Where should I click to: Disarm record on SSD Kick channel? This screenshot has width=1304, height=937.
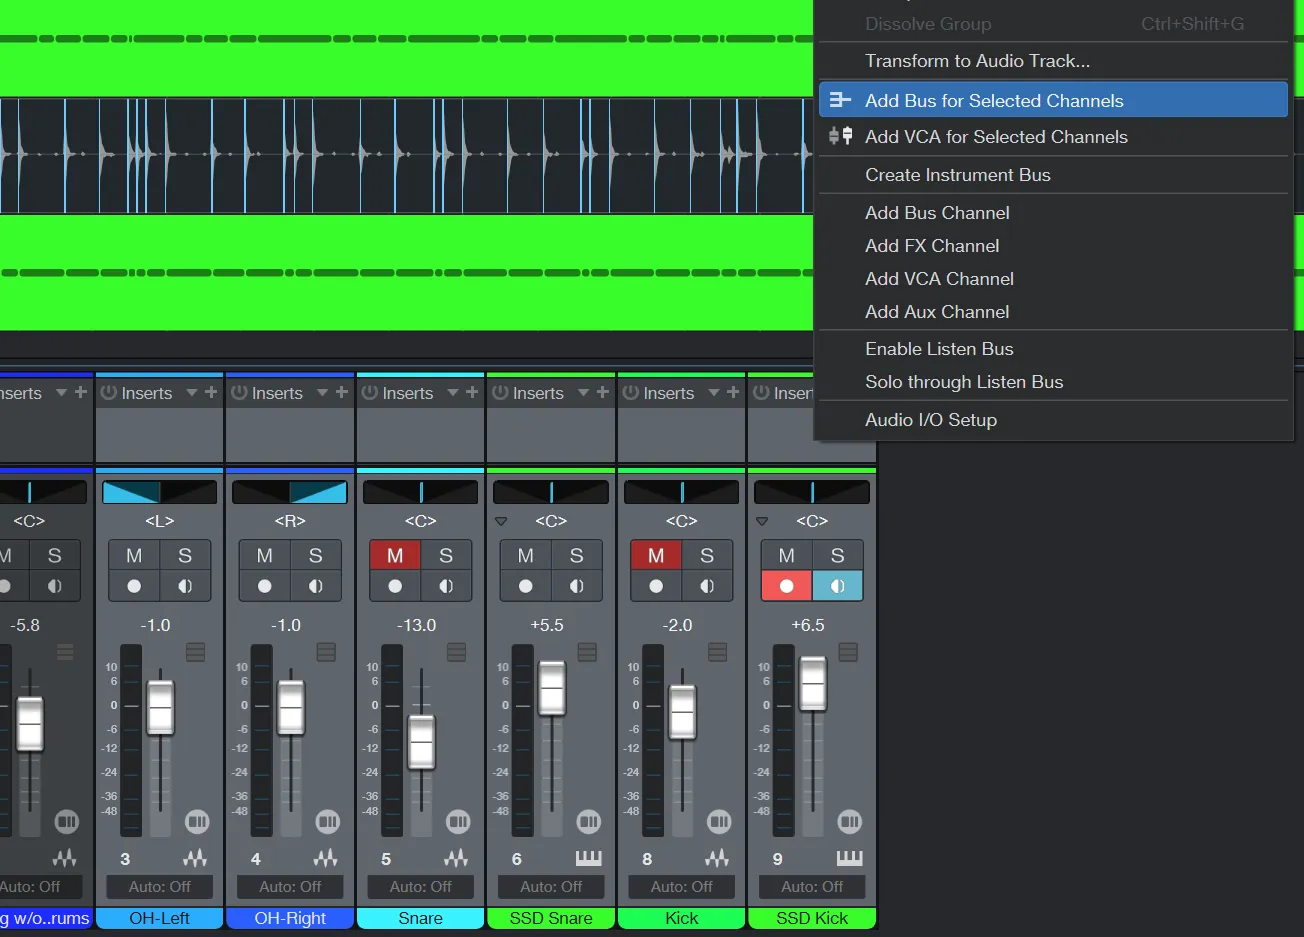pos(786,586)
